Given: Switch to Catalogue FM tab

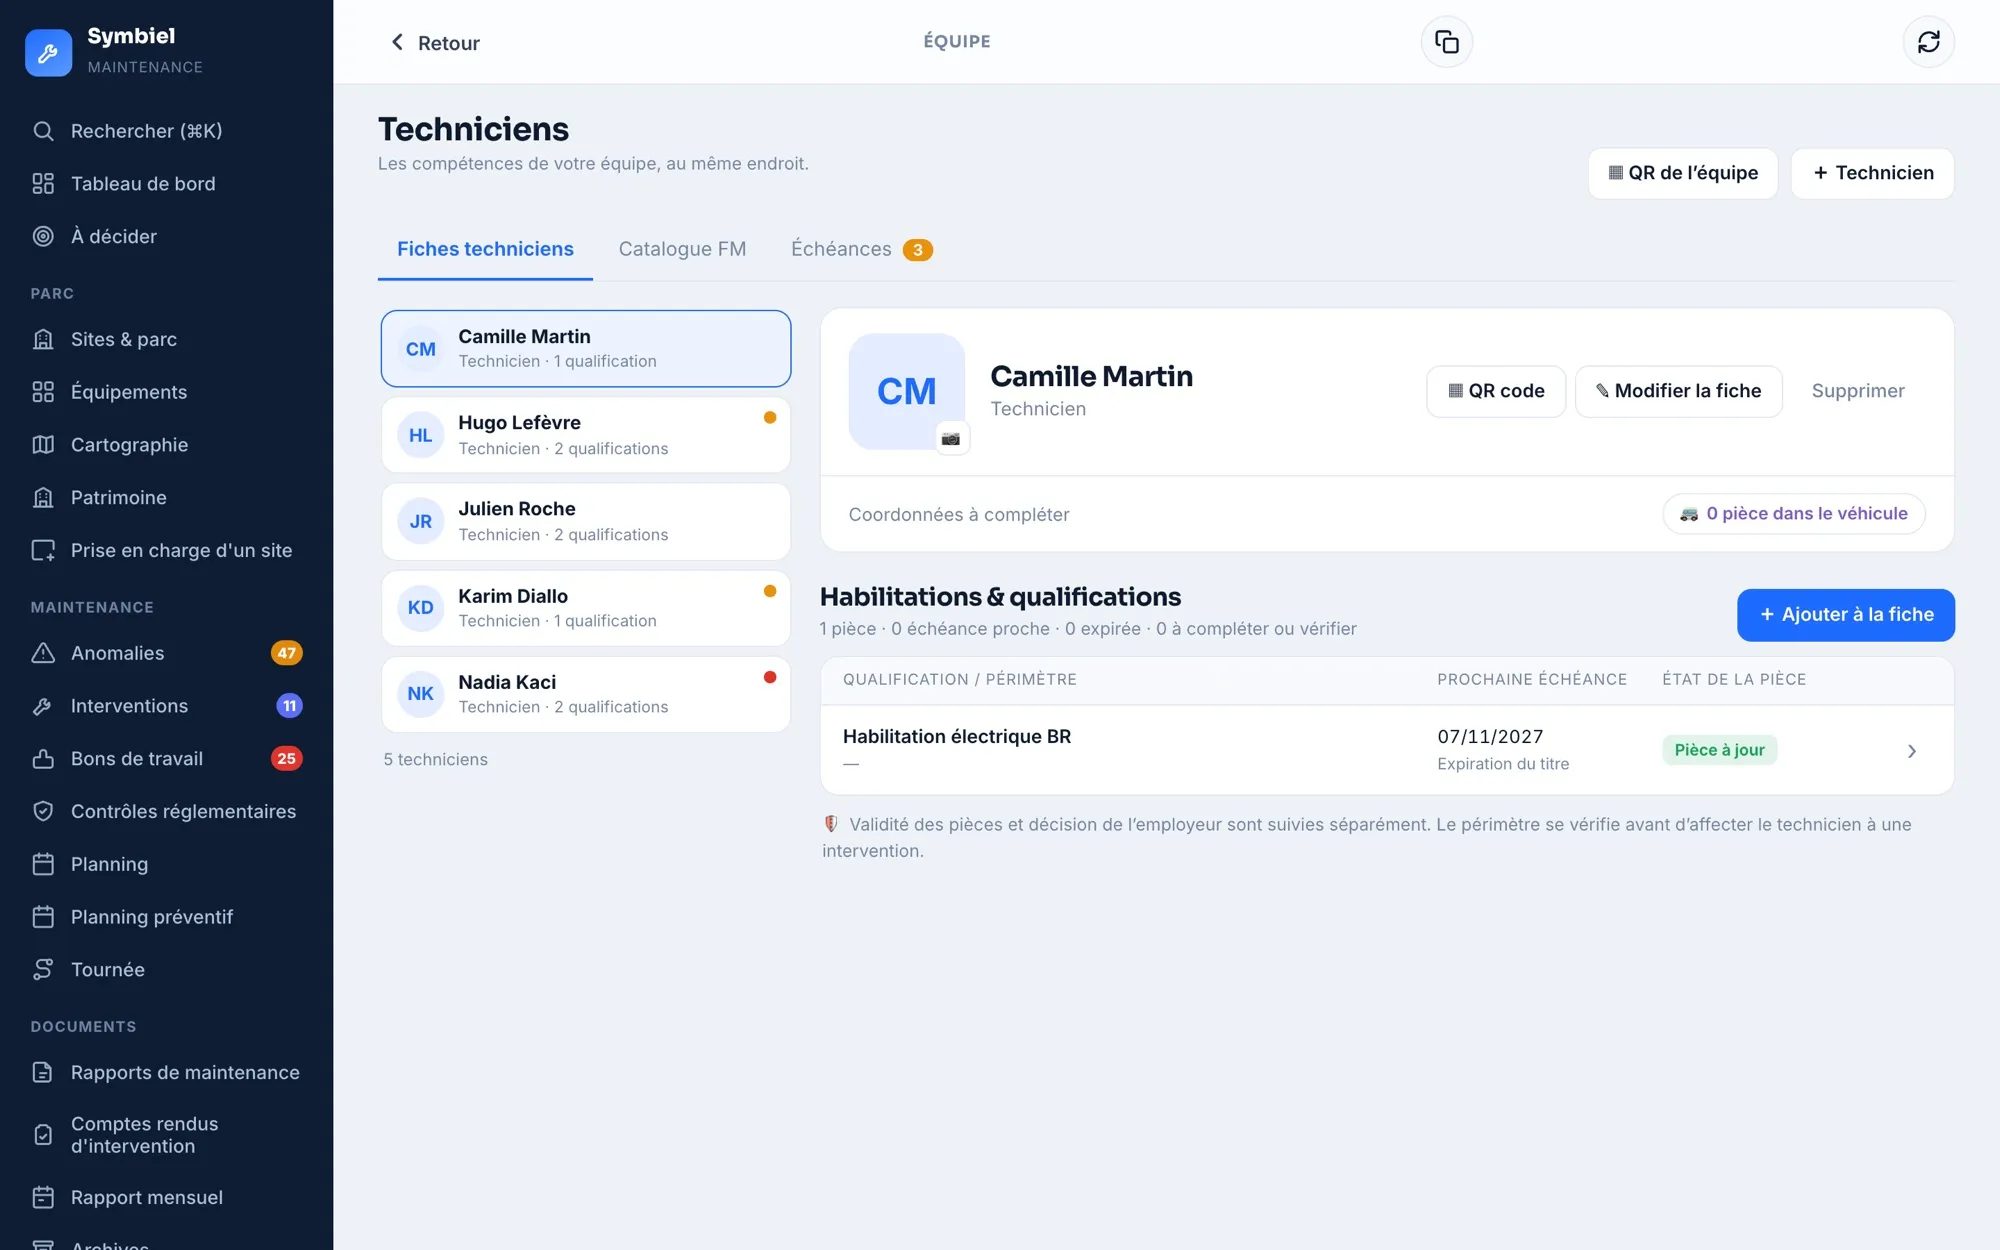Looking at the screenshot, I should tap(682, 249).
